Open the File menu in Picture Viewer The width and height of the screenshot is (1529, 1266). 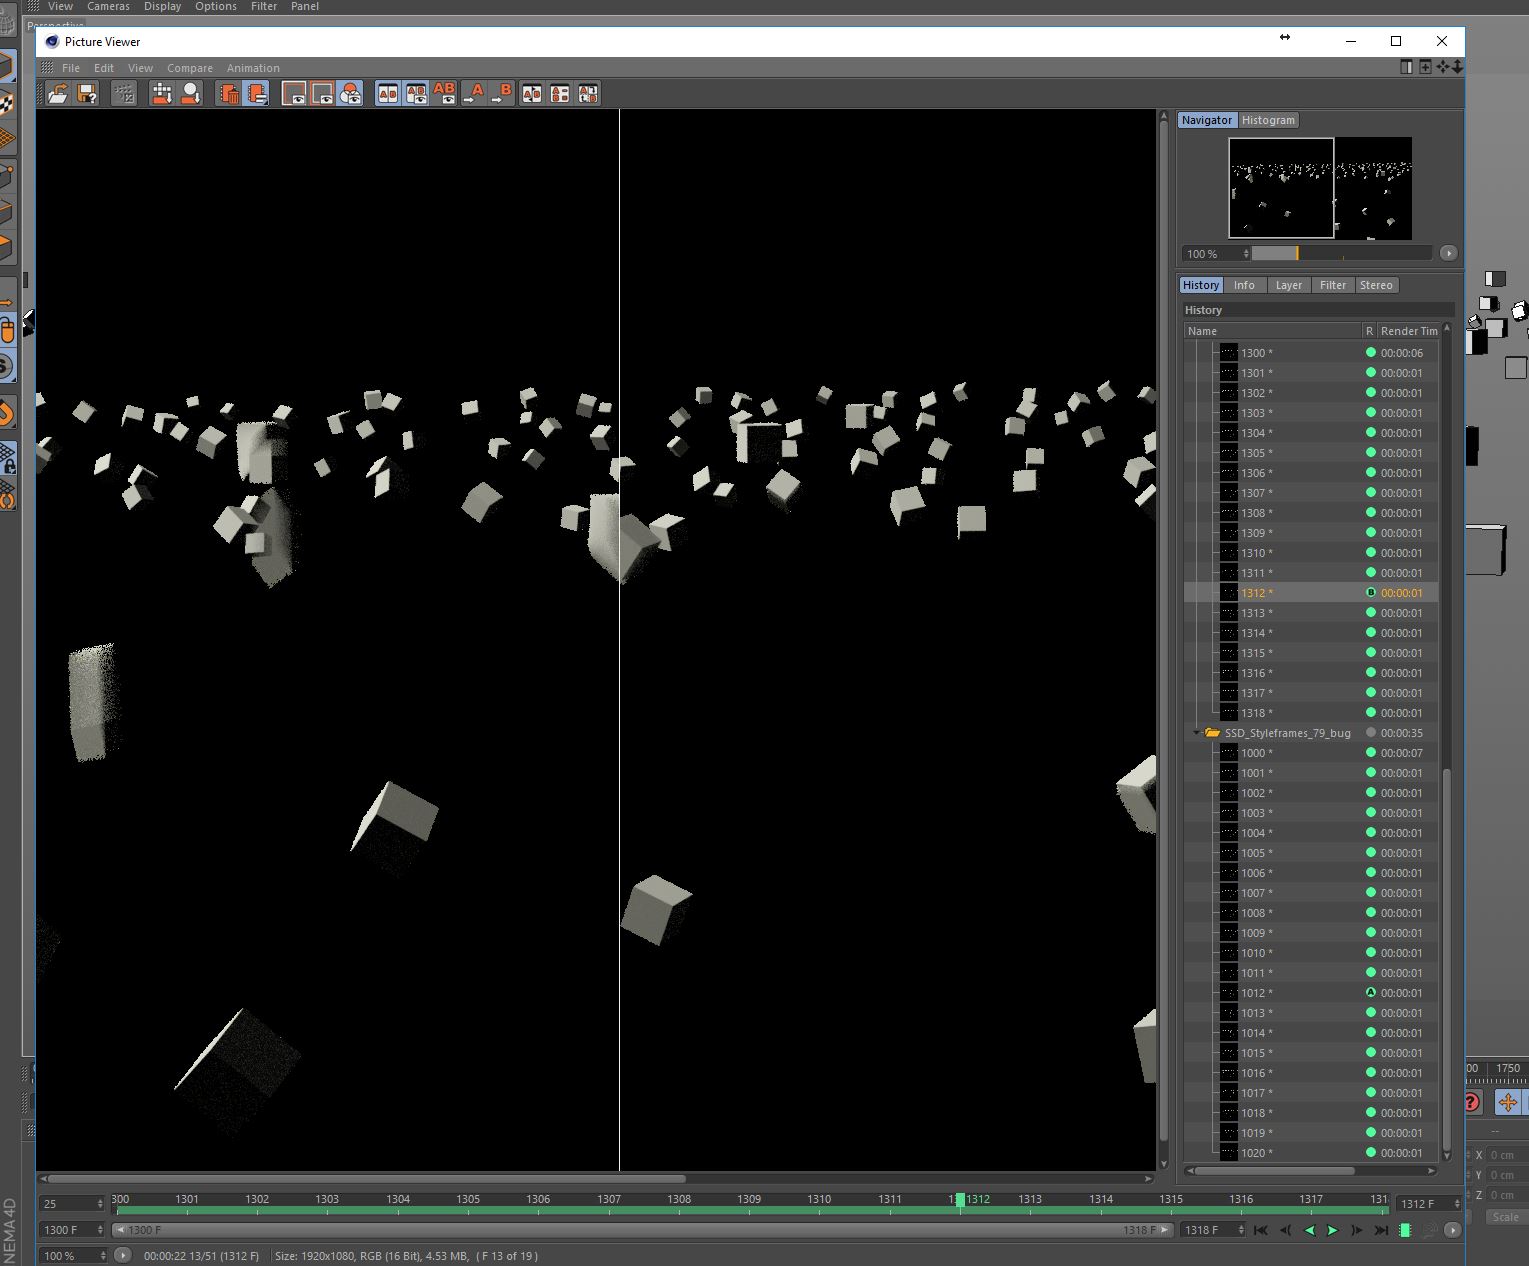click(x=71, y=68)
